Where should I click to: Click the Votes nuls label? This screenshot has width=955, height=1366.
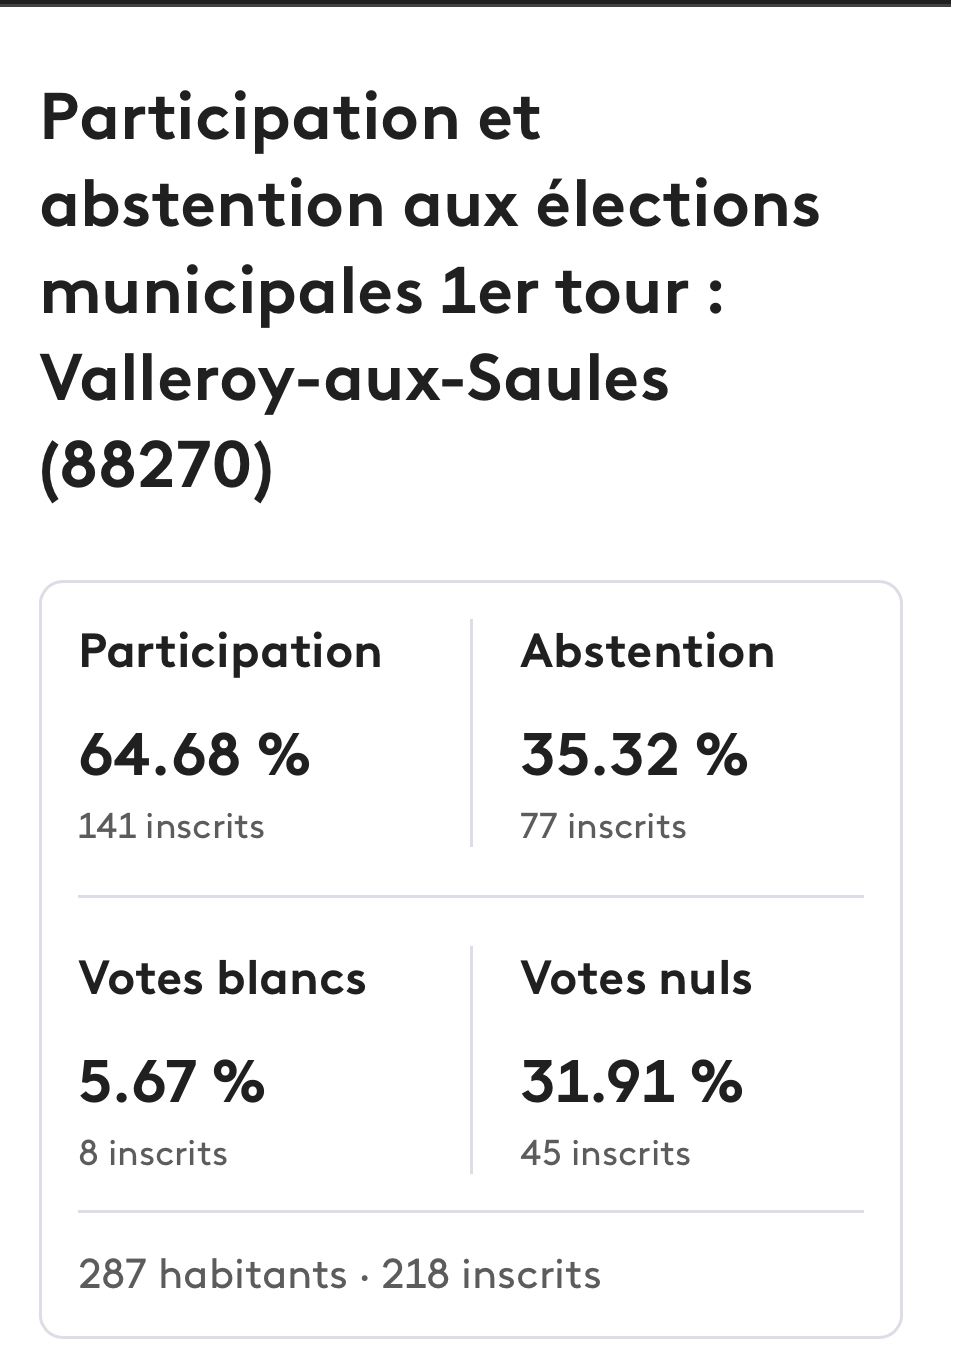tap(636, 978)
